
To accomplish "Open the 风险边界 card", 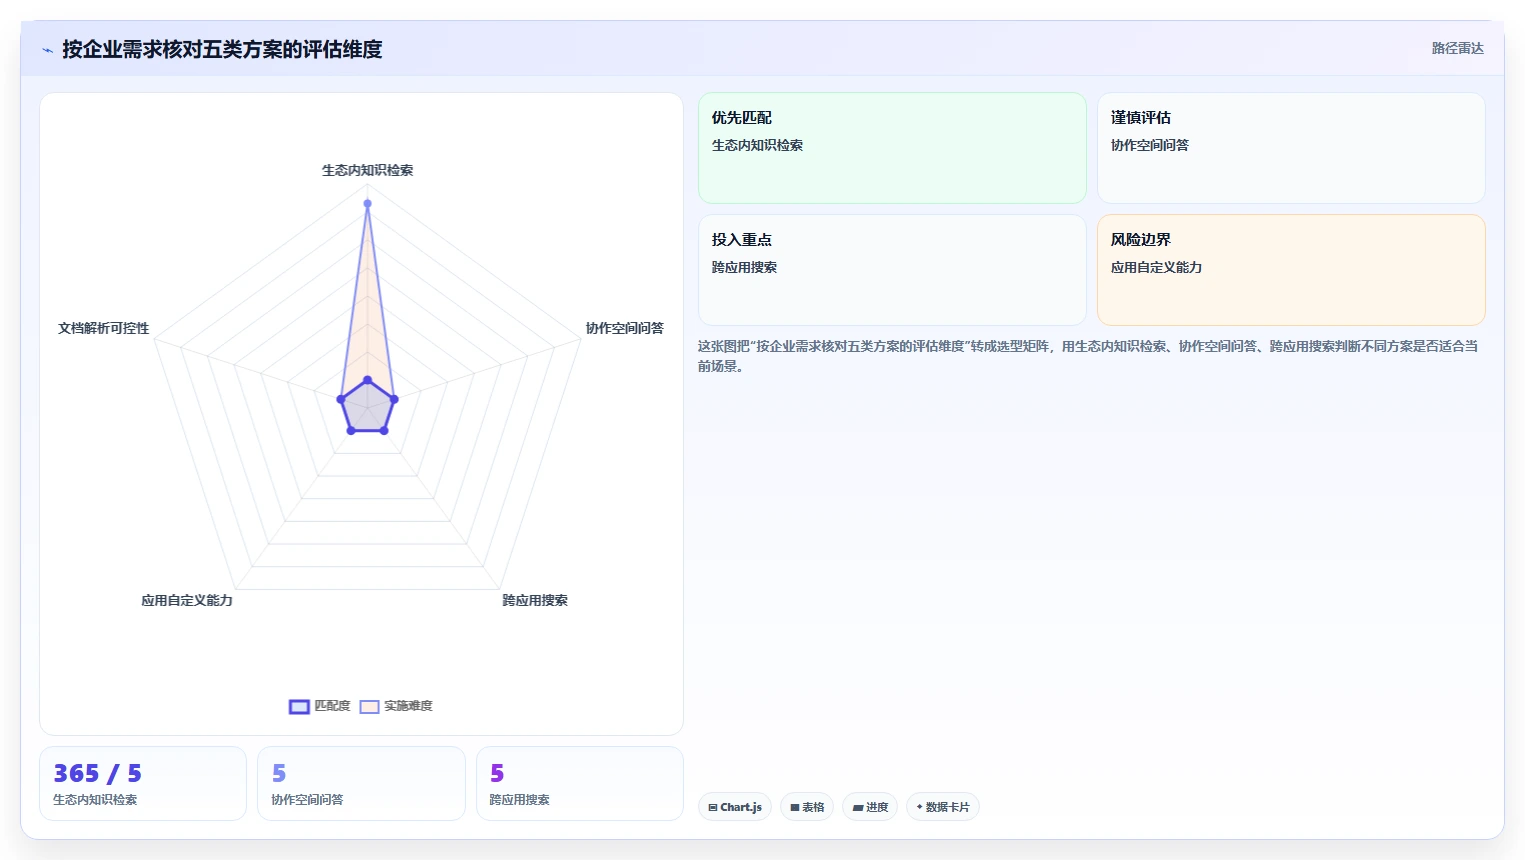I will [1291, 270].
